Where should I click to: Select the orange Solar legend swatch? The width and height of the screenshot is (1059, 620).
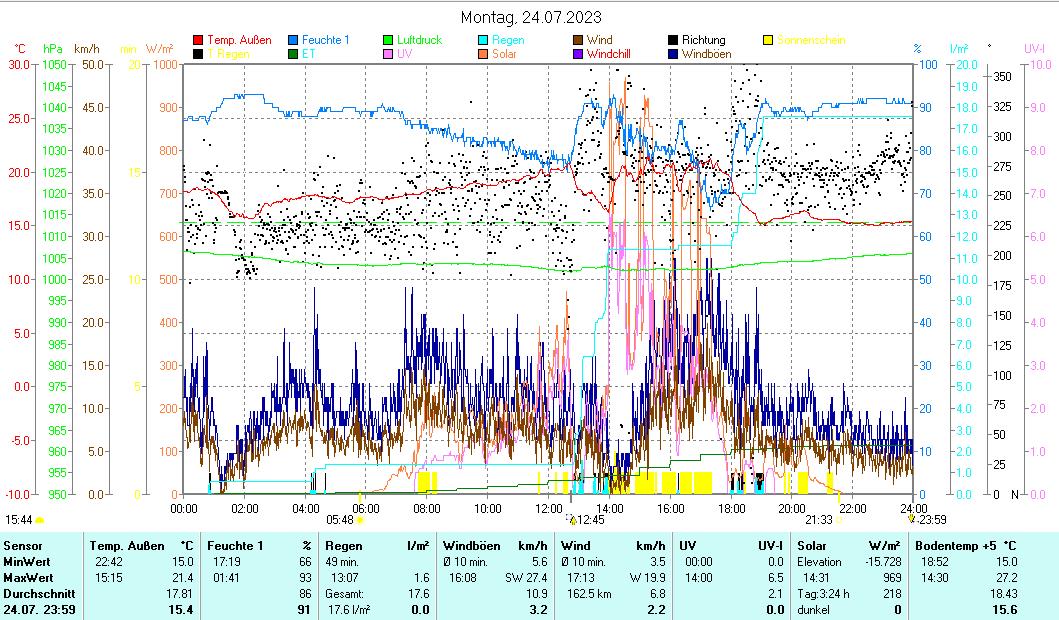pos(483,54)
